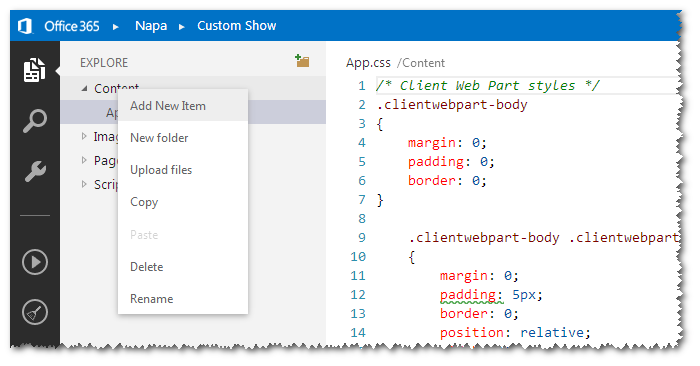Choose Add New Item from context menu
700x366 pixels.
(183, 106)
